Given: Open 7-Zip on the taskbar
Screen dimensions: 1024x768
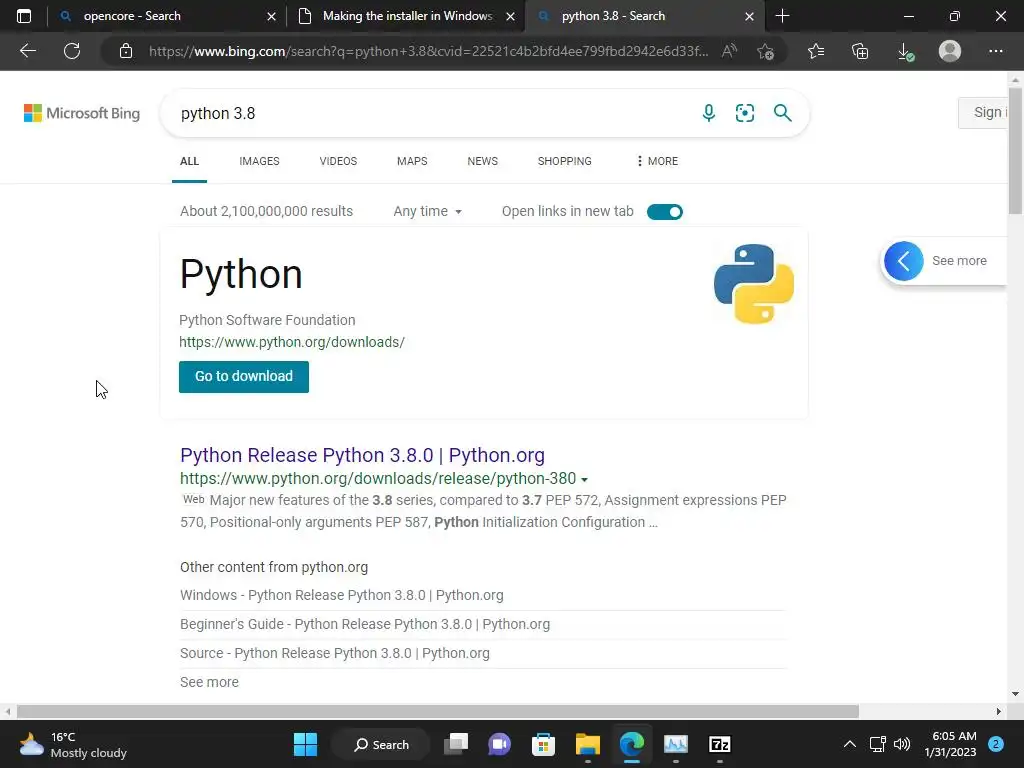Looking at the screenshot, I should tap(720, 744).
